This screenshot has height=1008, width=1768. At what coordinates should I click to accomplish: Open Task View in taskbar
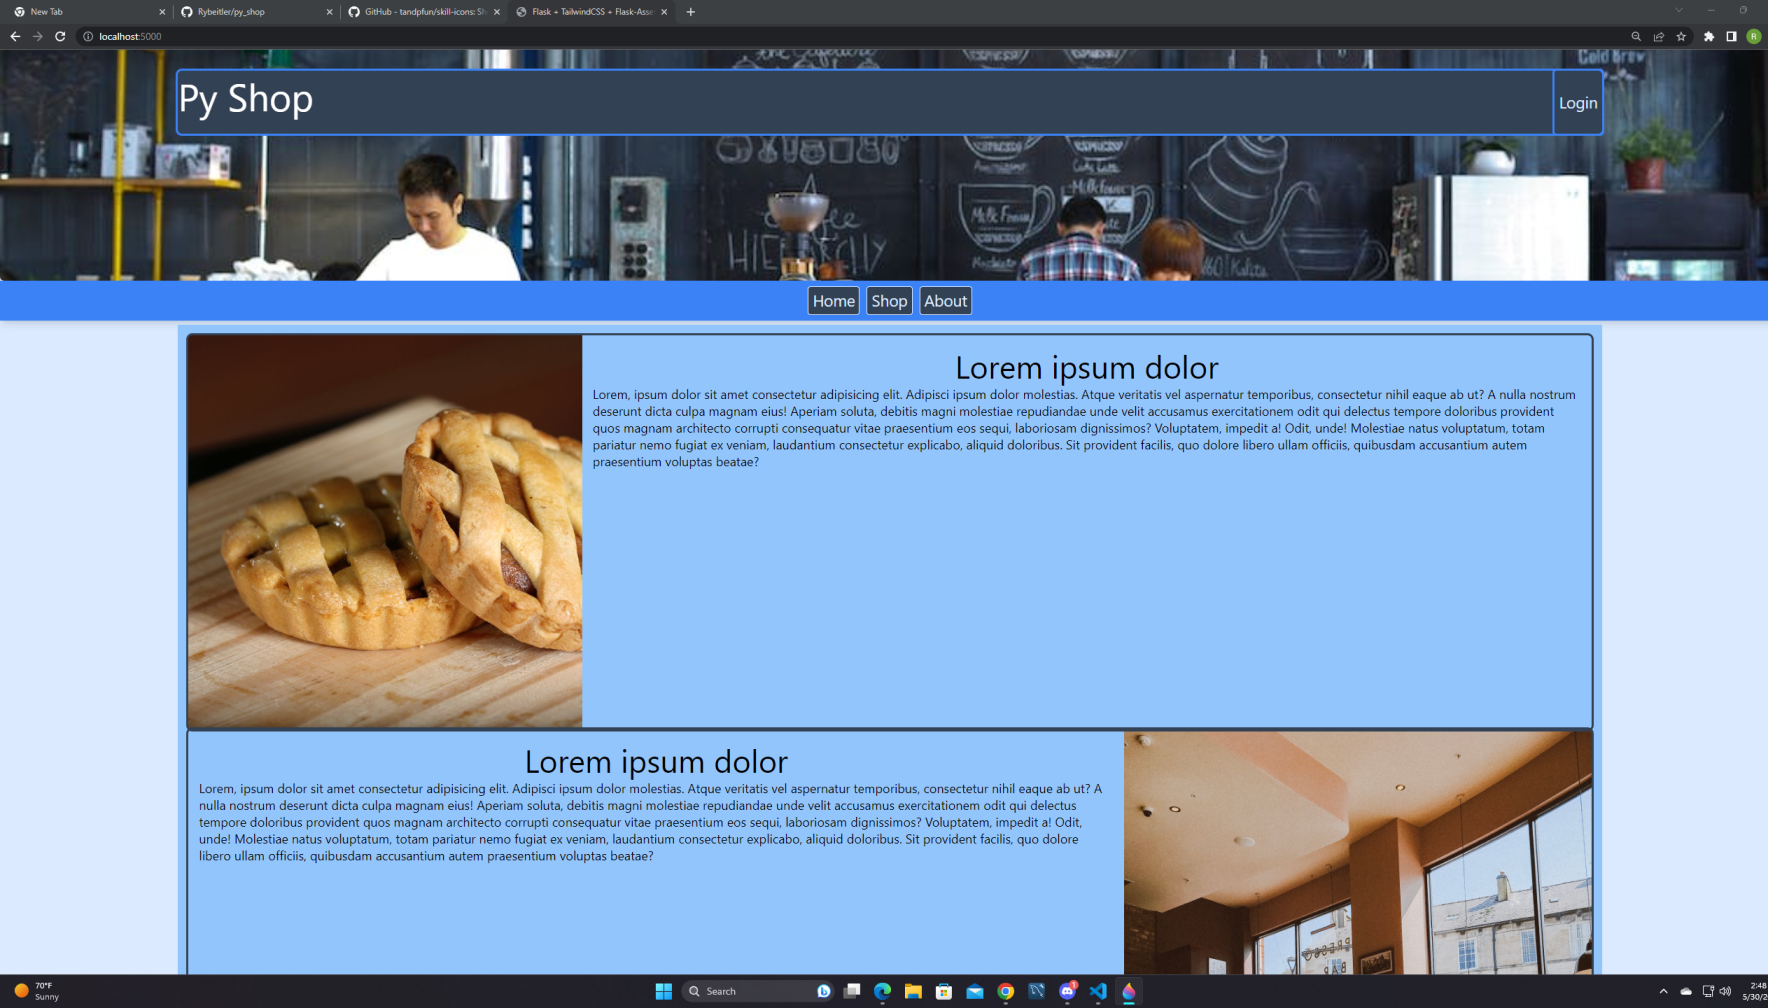click(852, 991)
